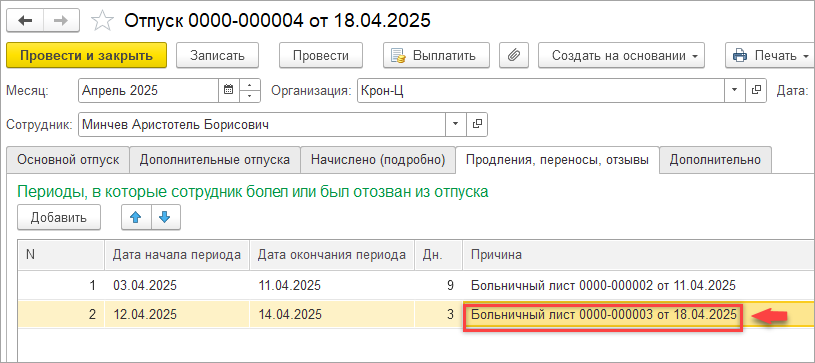Click Провести и закрыть button
This screenshot has width=815, height=363.
point(87,55)
